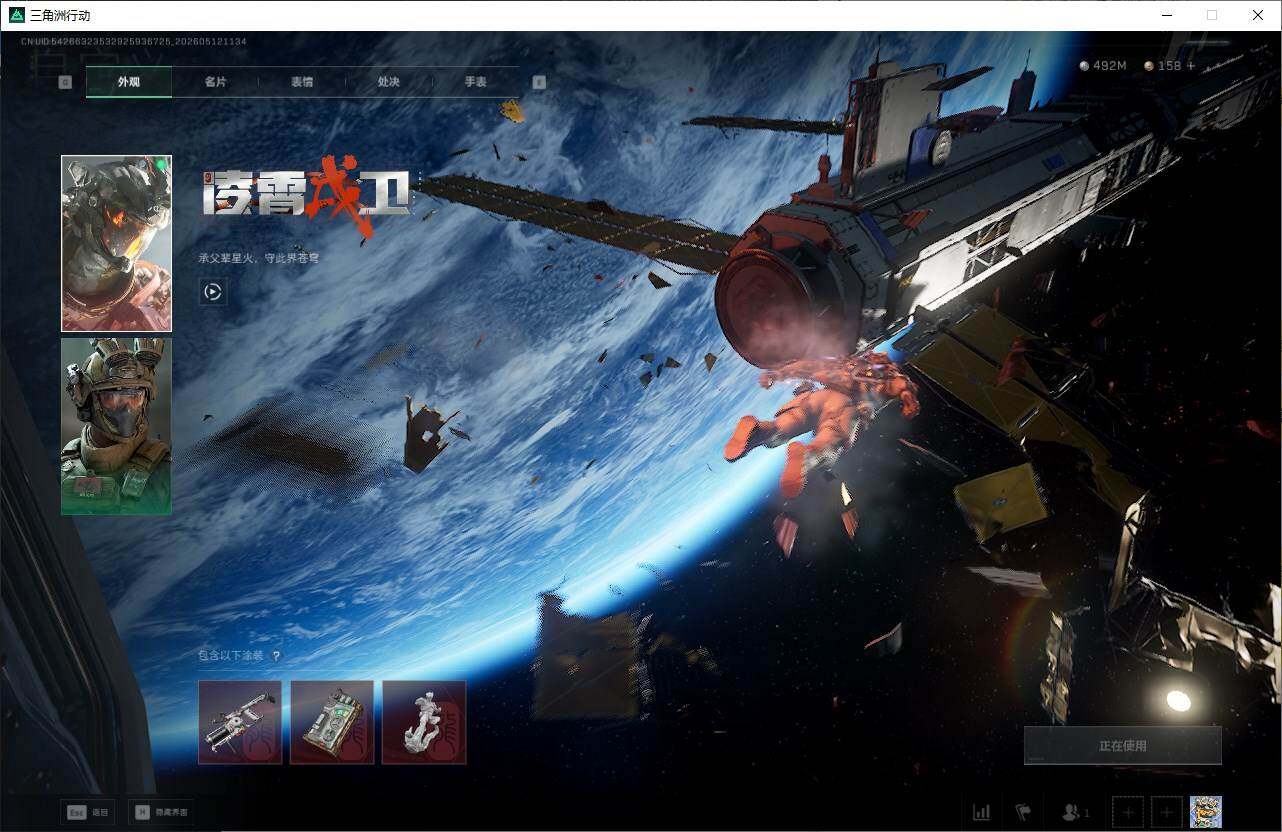Select the tan helmet soldier skin thumbnail
This screenshot has height=832, width=1282.
[116, 426]
